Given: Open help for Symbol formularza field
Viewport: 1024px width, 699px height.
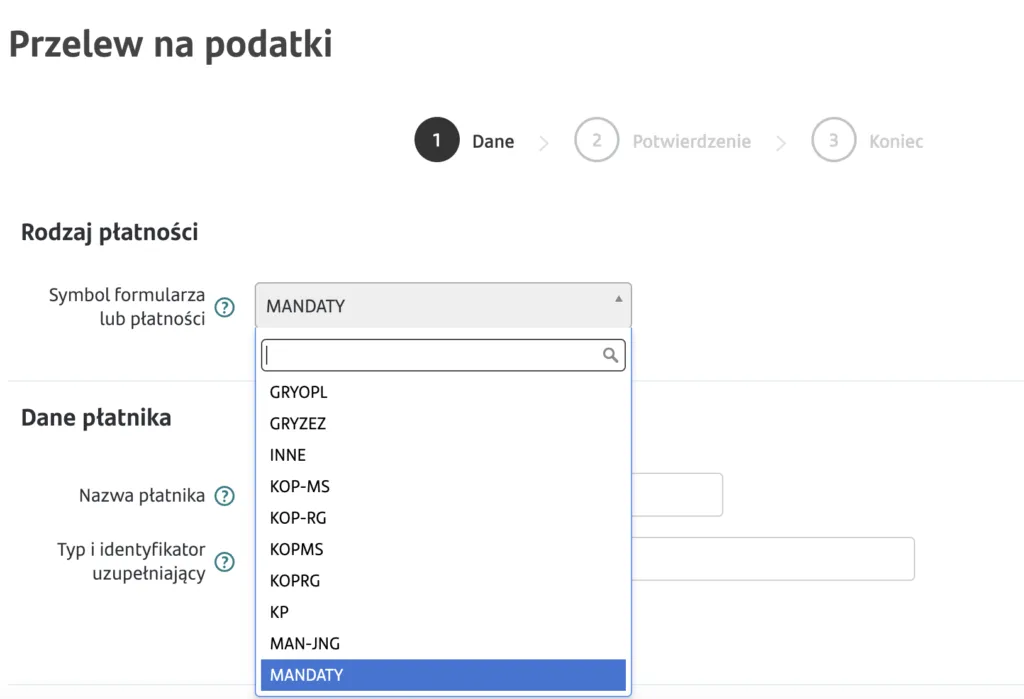Looking at the screenshot, I should click(x=224, y=308).
